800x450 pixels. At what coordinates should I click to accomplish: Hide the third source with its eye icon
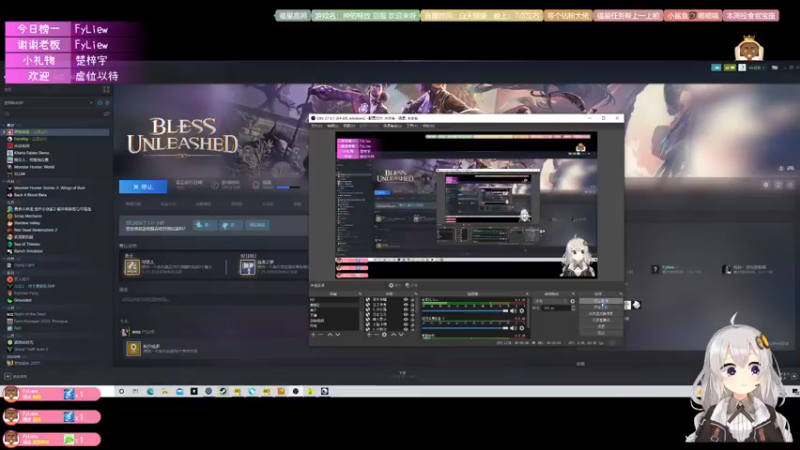pos(406,310)
